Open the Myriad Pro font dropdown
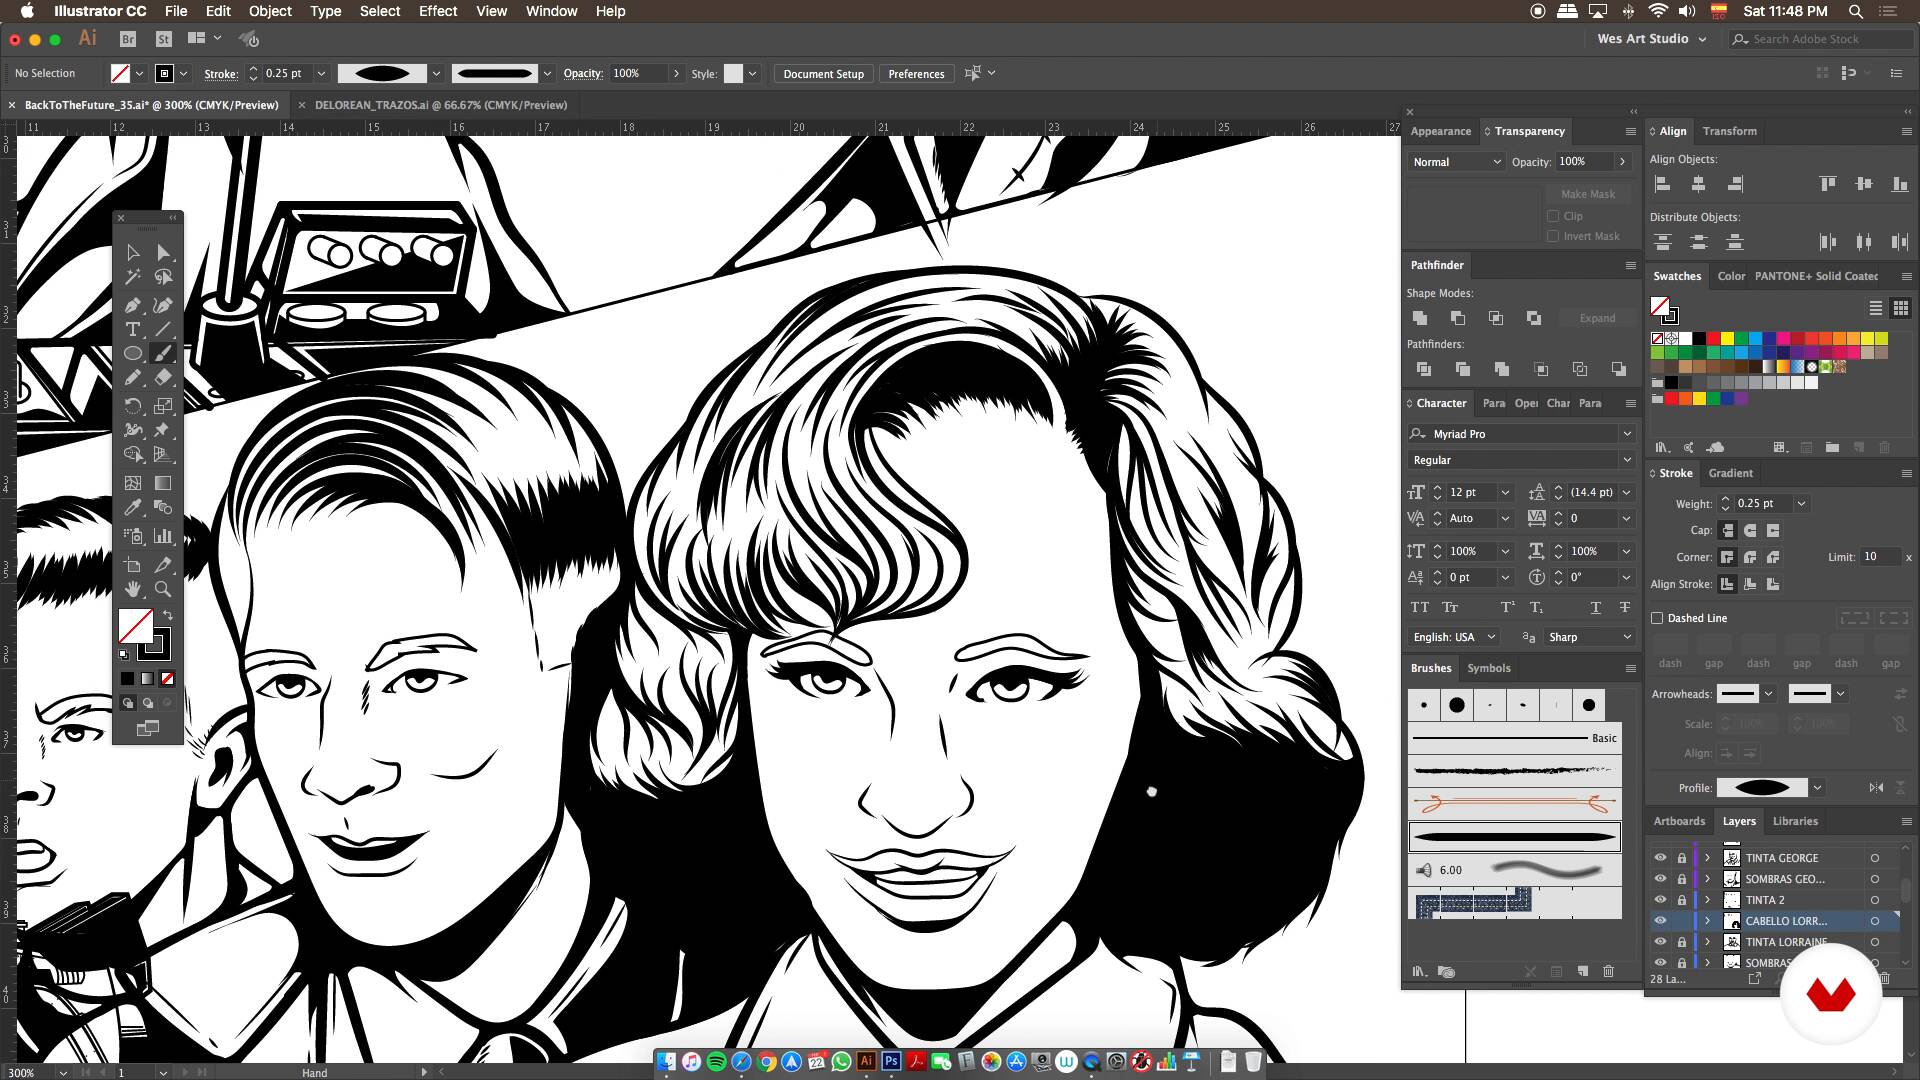 point(1626,434)
